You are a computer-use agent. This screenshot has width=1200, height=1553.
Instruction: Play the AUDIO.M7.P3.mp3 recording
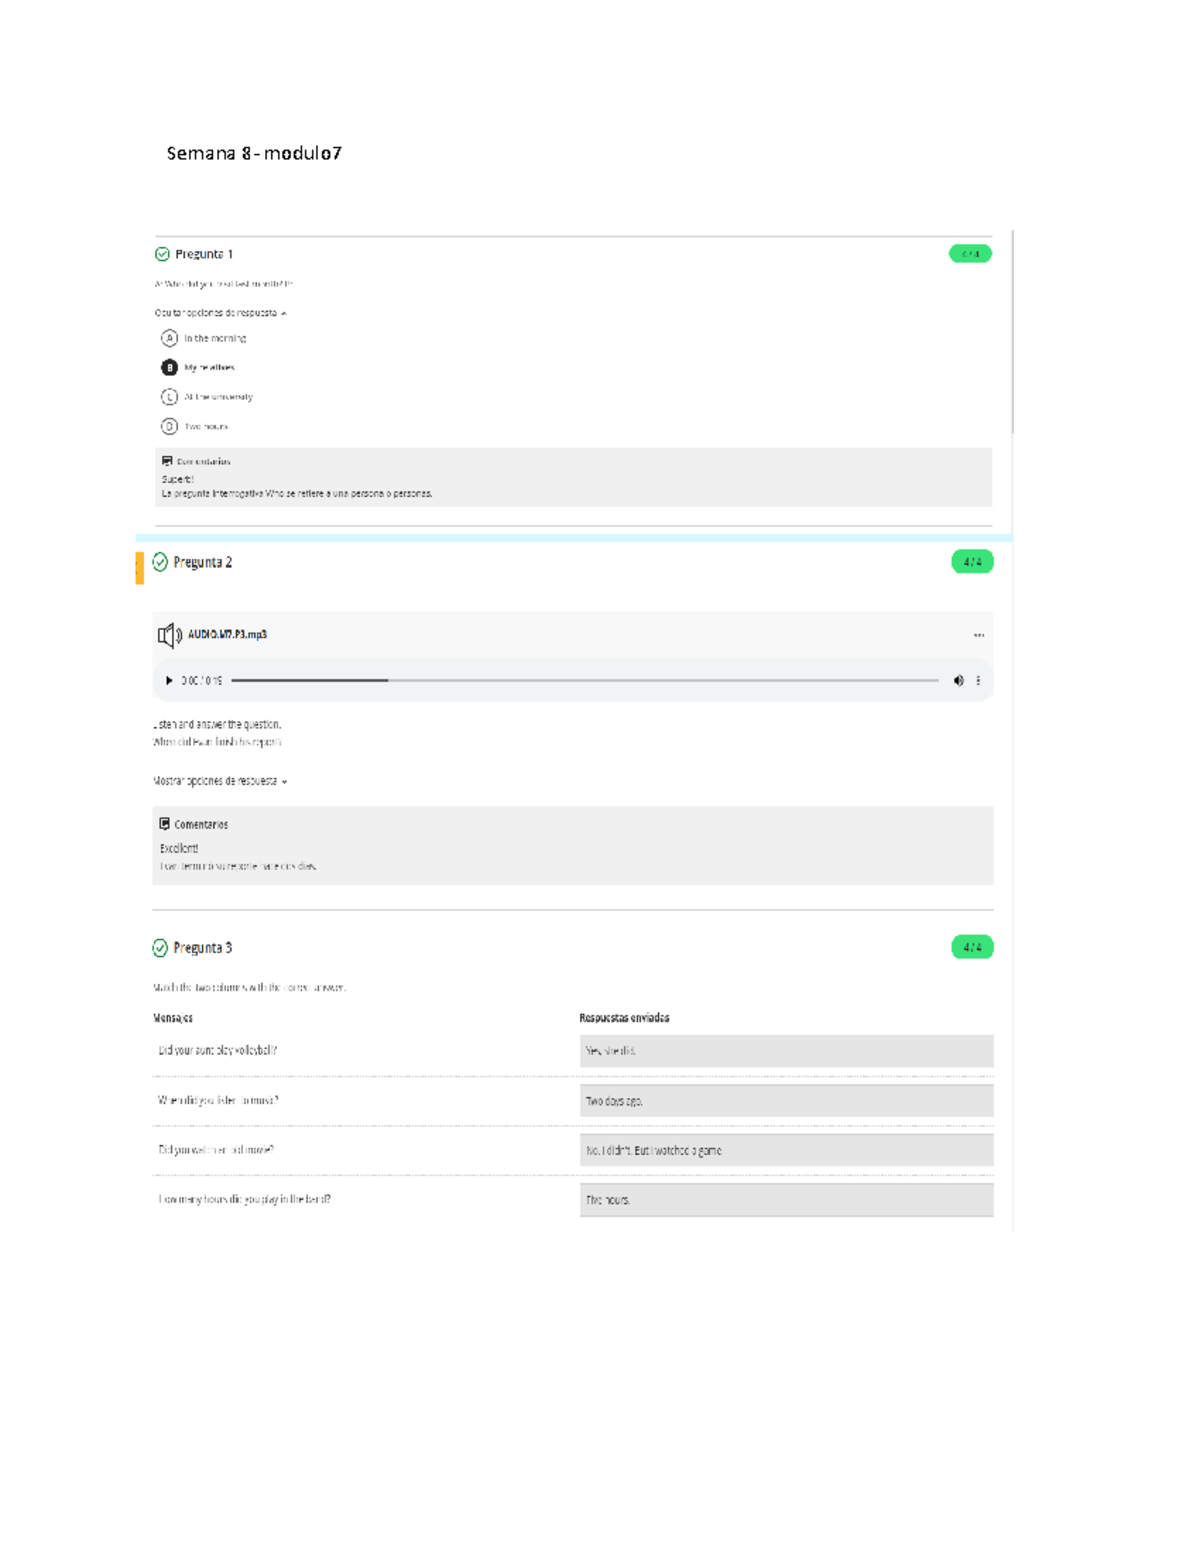[169, 681]
